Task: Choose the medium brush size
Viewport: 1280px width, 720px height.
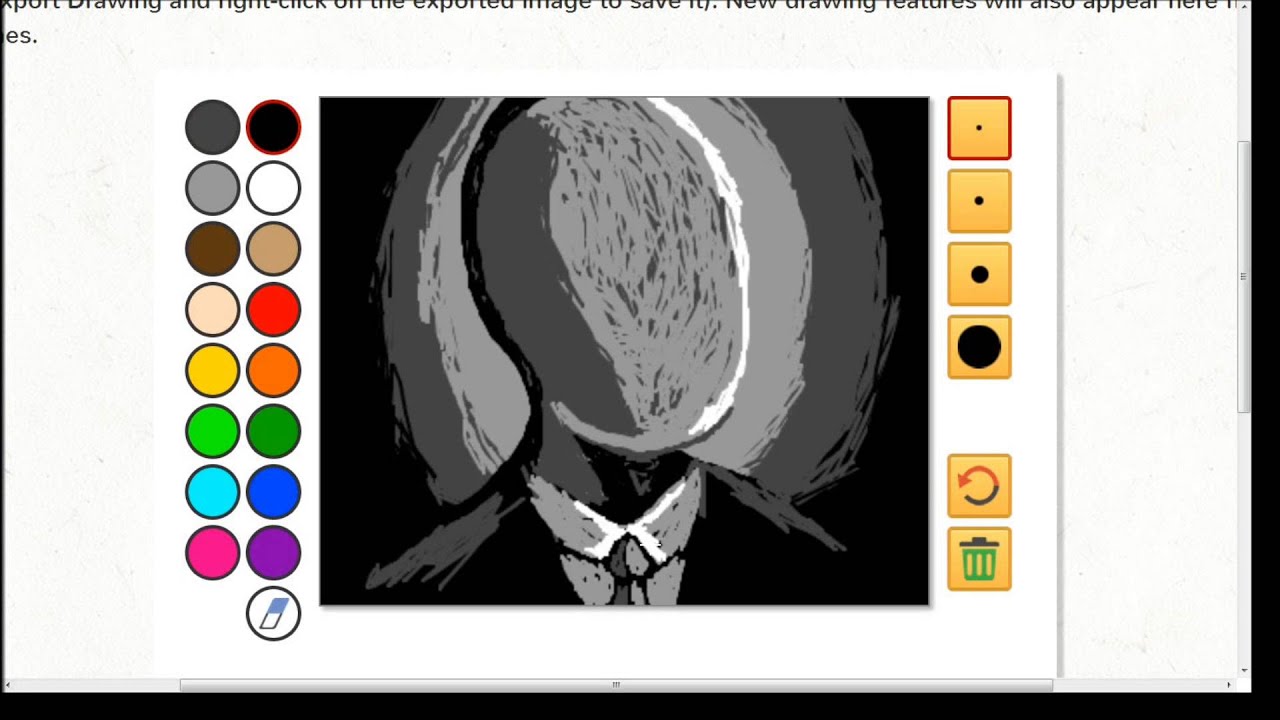Action: (979, 274)
